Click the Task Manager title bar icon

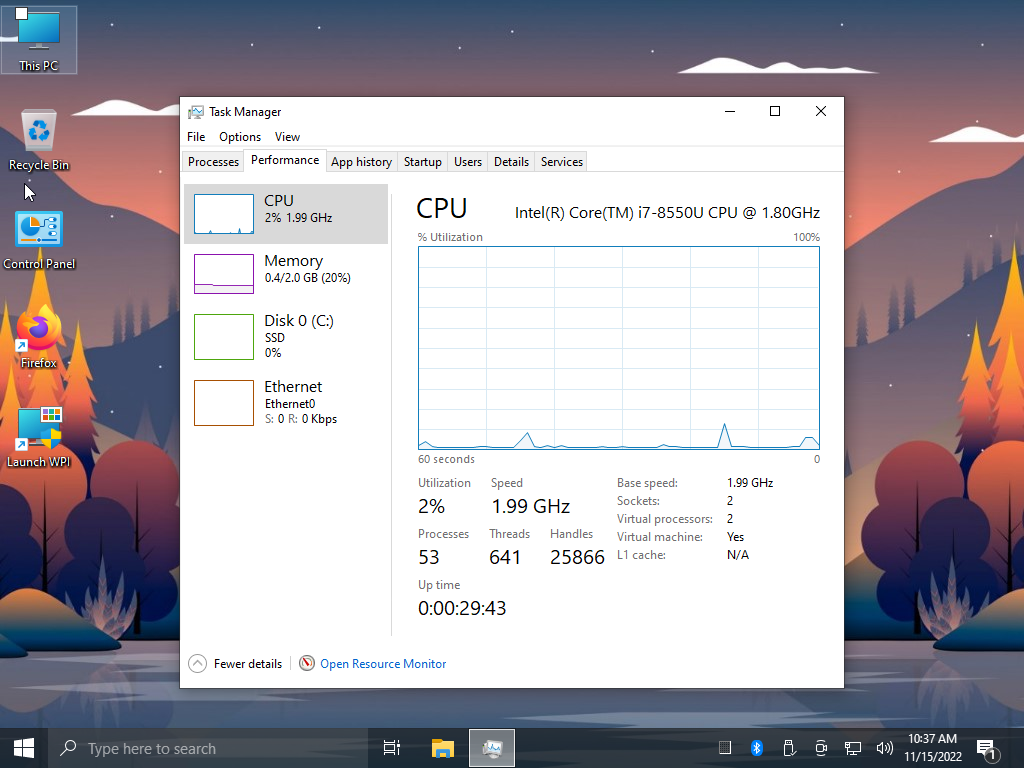[x=195, y=112]
